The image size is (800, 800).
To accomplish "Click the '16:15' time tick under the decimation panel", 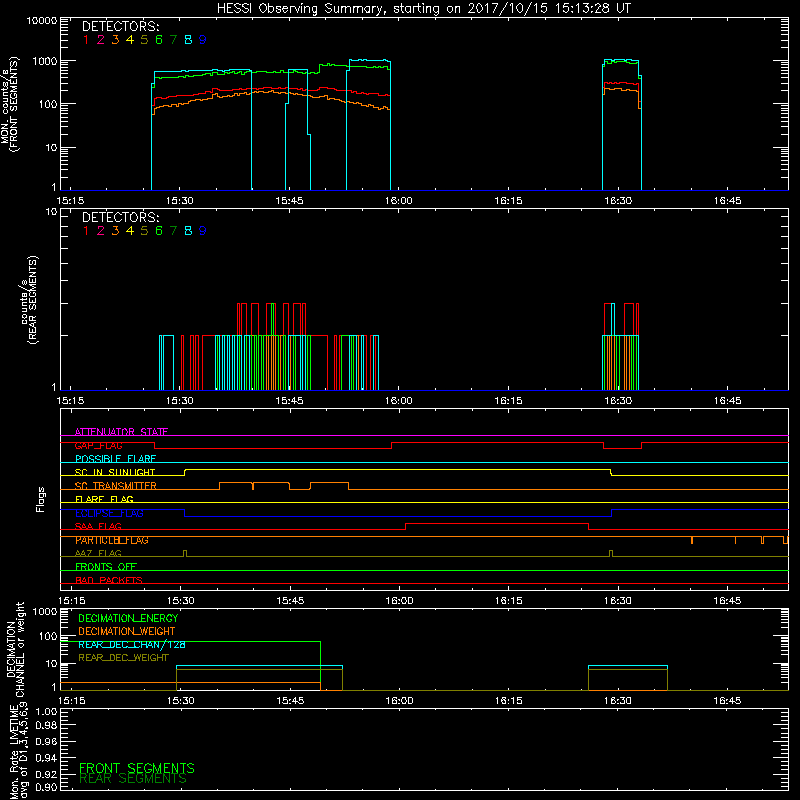I will (x=509, y=701).
